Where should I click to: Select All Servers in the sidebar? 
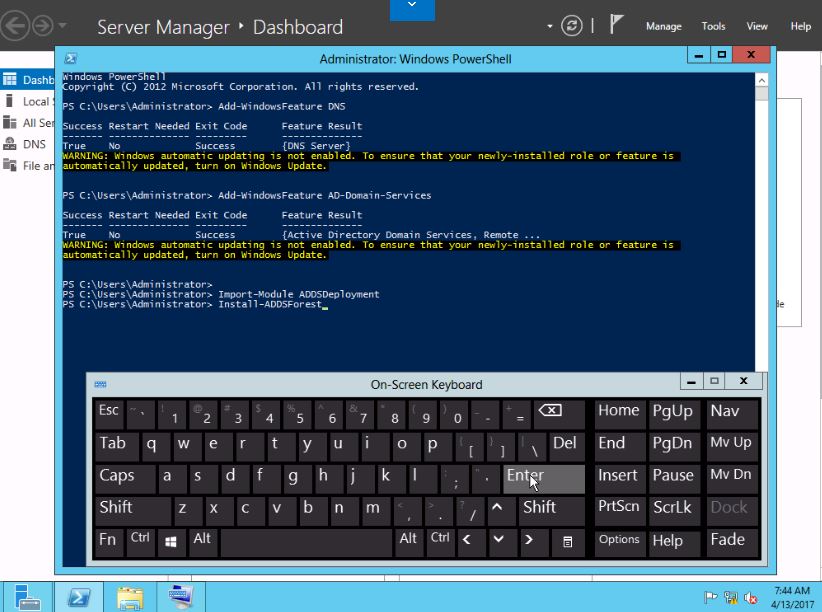[x=27, y=123]
